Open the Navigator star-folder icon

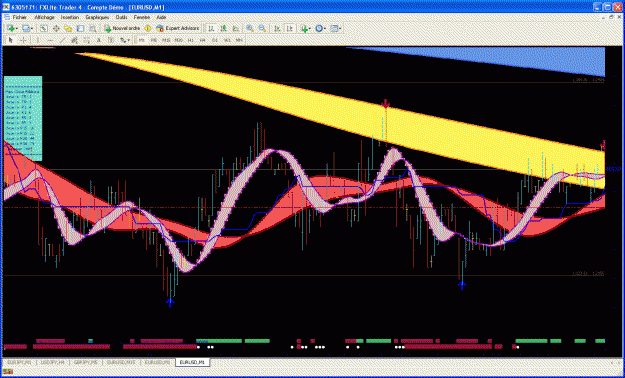tap(68, 28)
